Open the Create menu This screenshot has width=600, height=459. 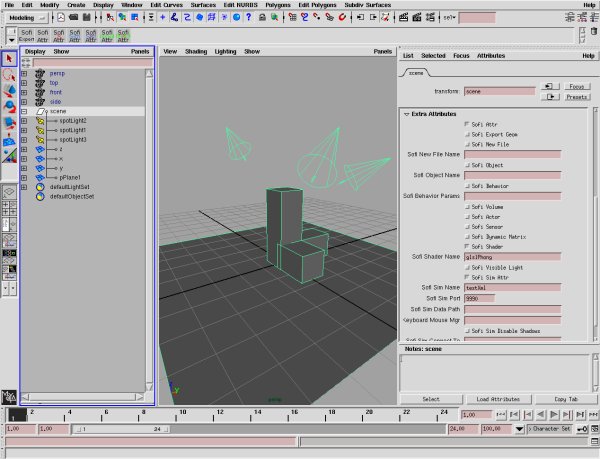pyautogui.click(x=76, y=5)
